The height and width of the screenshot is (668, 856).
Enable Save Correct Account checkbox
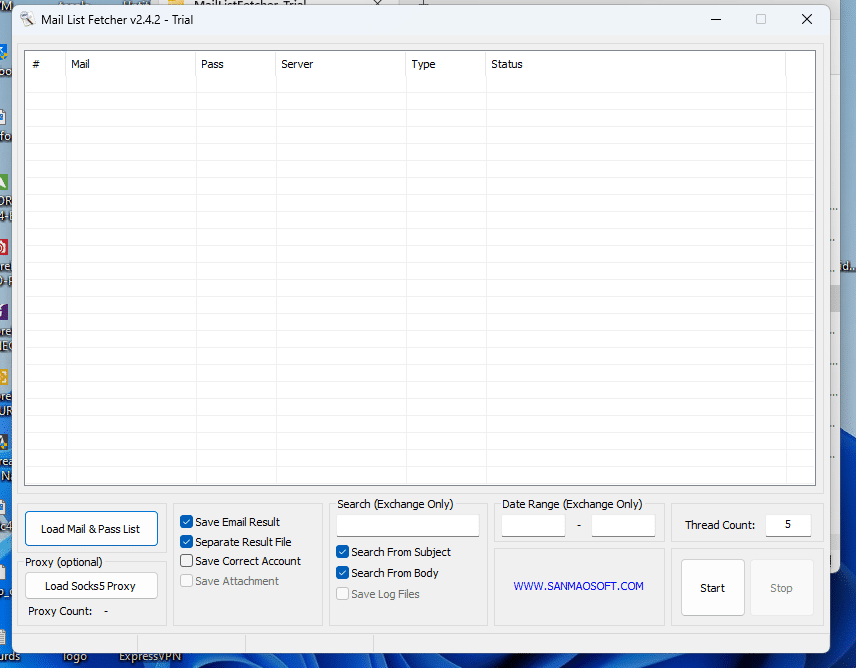187,561
